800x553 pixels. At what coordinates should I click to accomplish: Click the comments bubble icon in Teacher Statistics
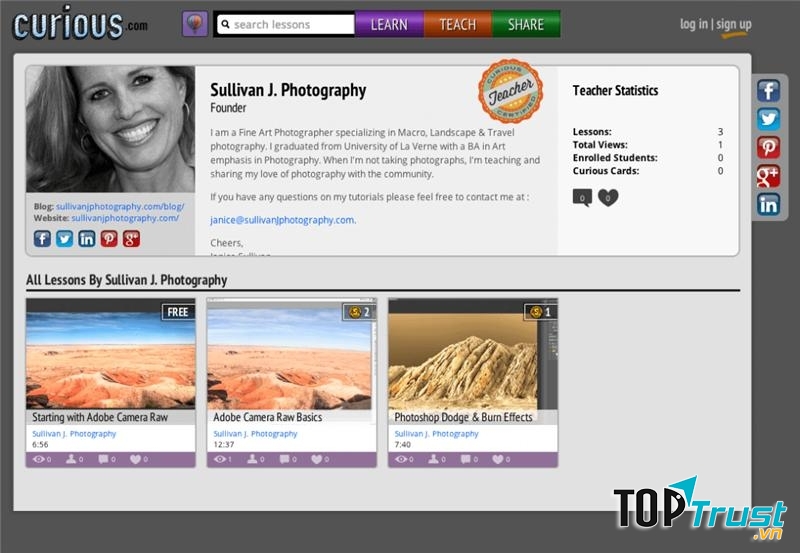(x=582, y=198)
